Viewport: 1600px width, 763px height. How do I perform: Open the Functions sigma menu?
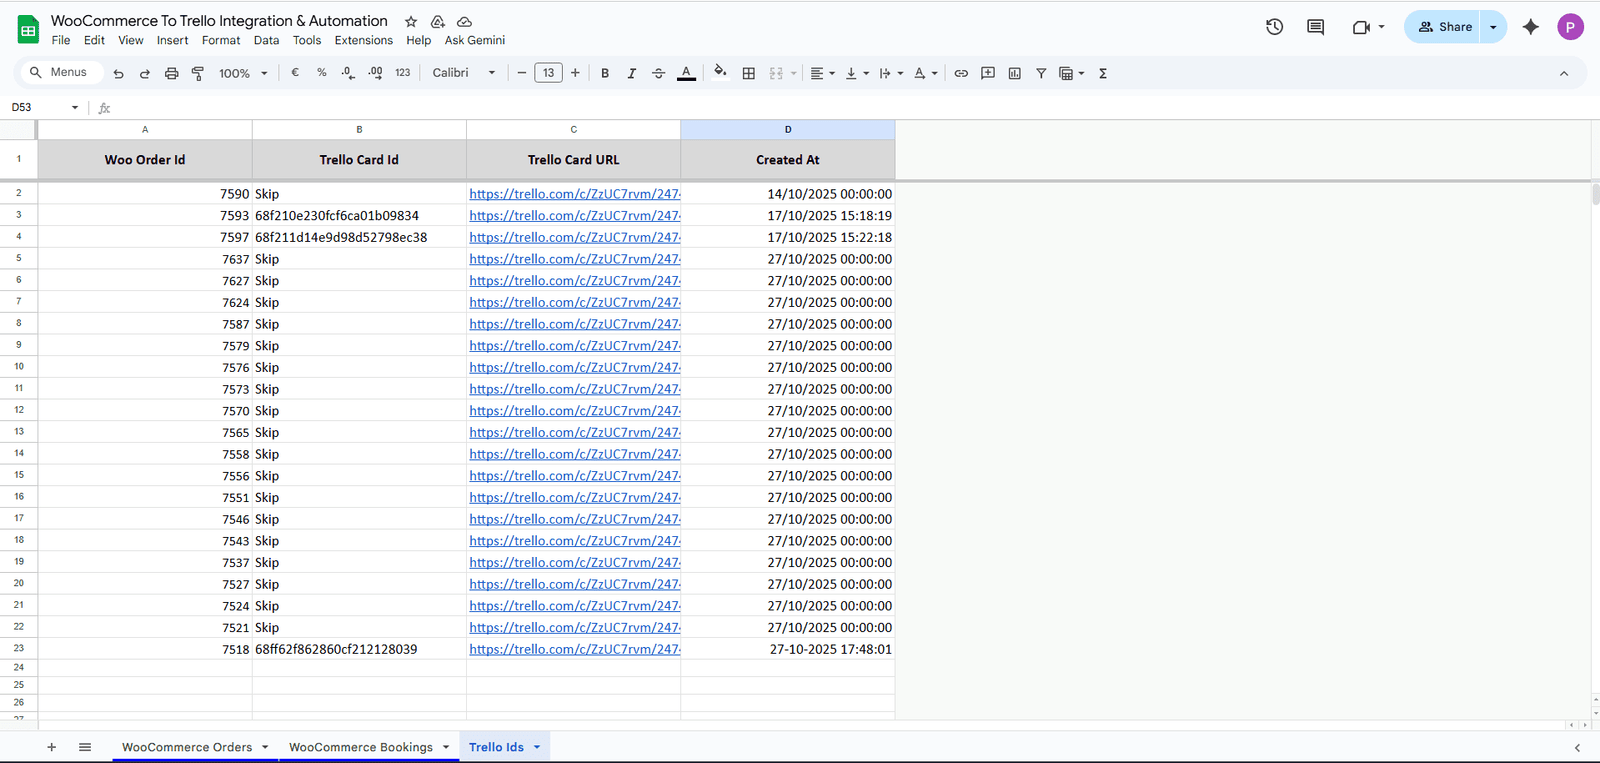coord(1103,73)
